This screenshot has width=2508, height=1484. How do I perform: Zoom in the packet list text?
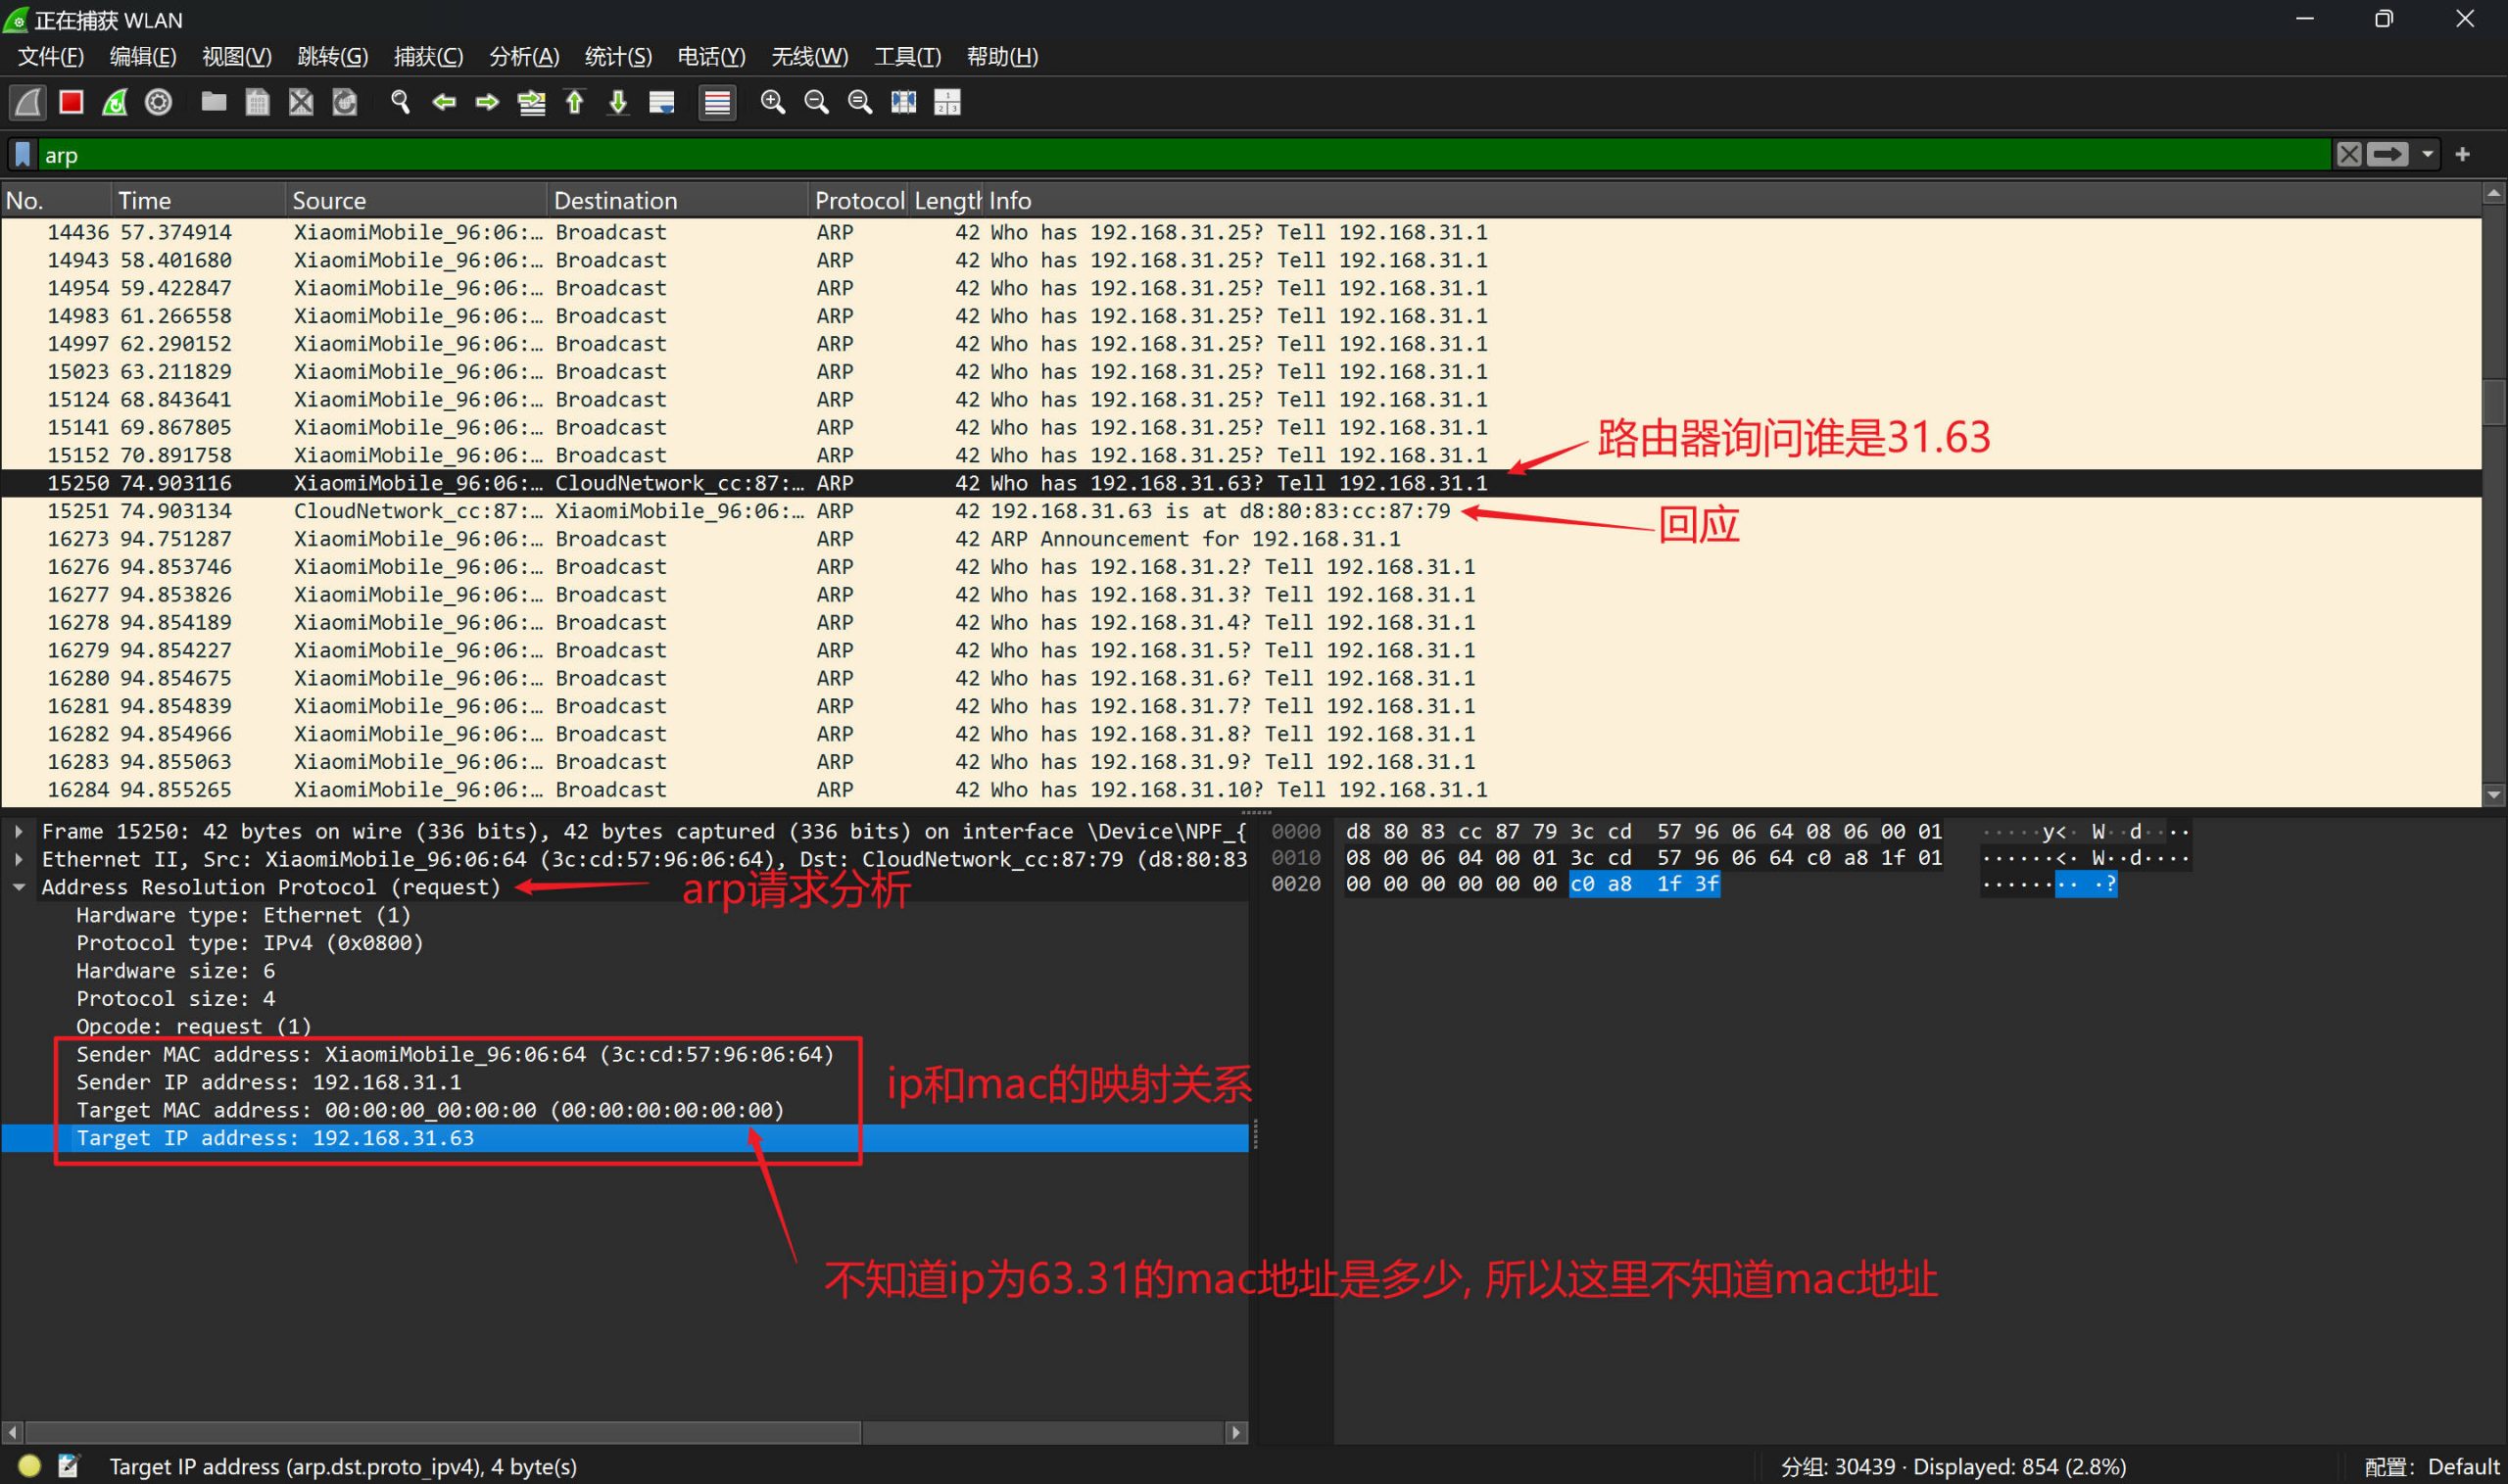pyautogui.click(x=772, y=102)
